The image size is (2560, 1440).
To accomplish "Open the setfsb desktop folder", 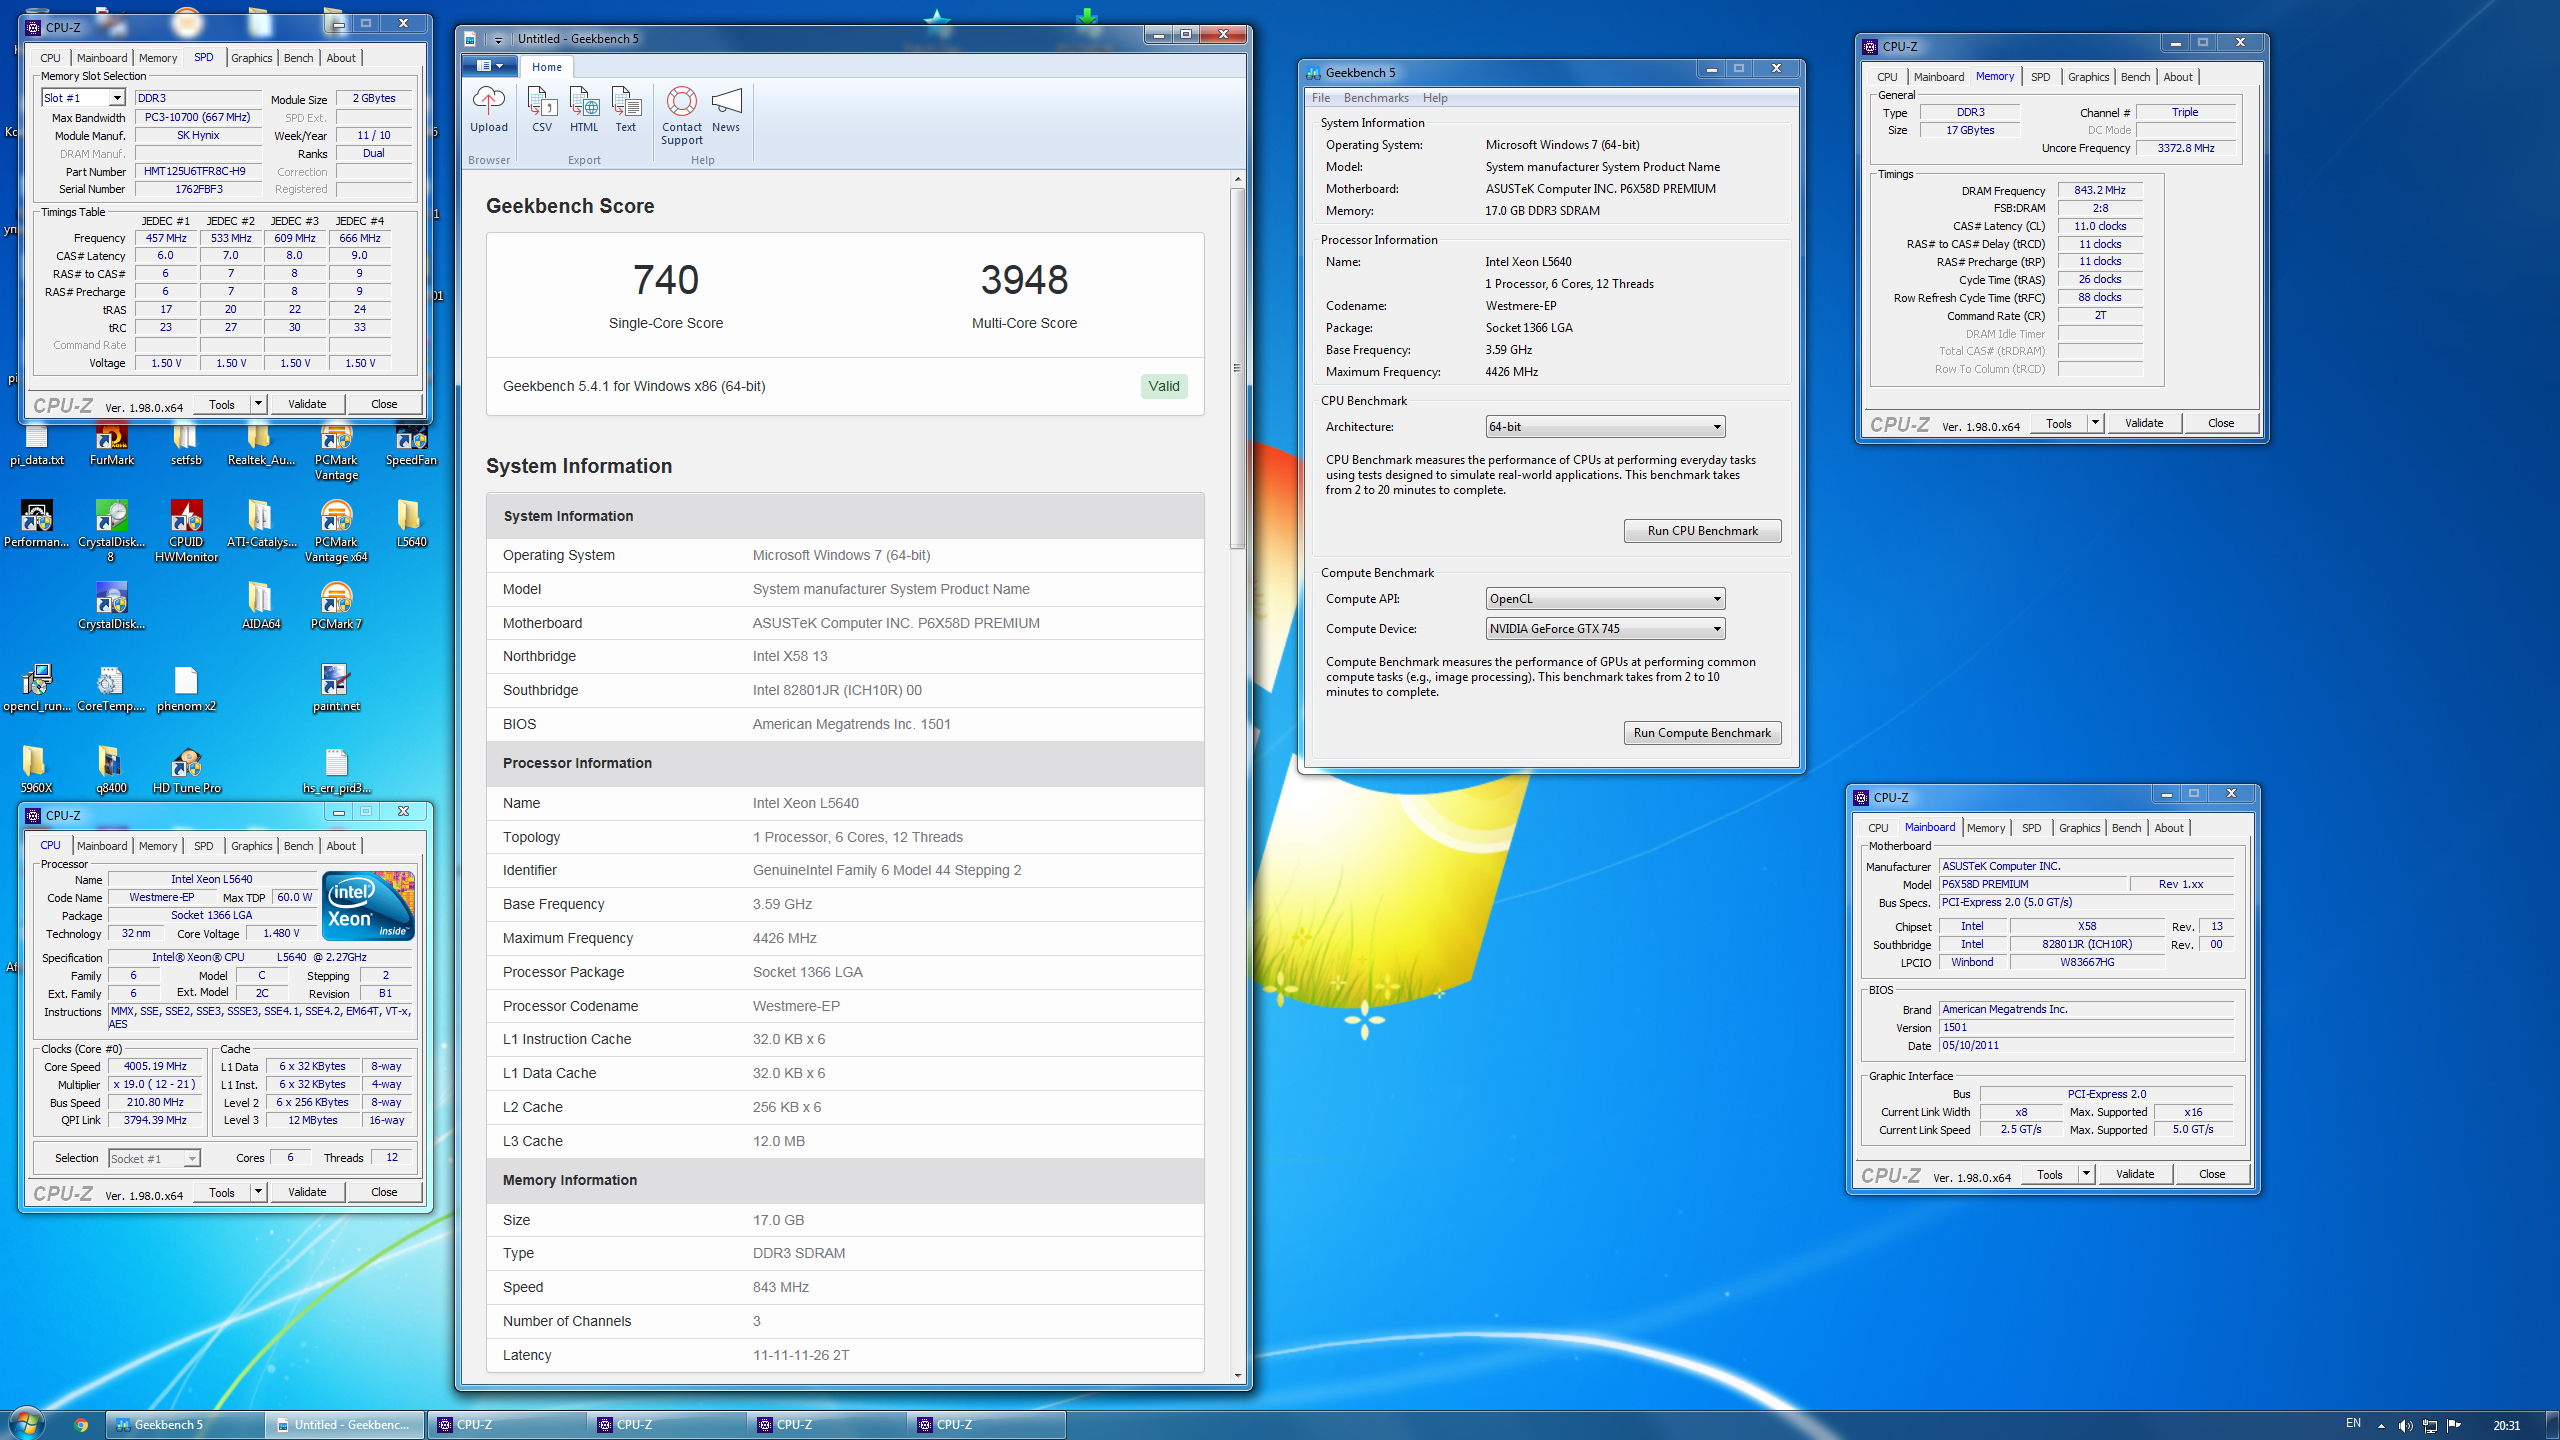I will (x=186, y=444).
